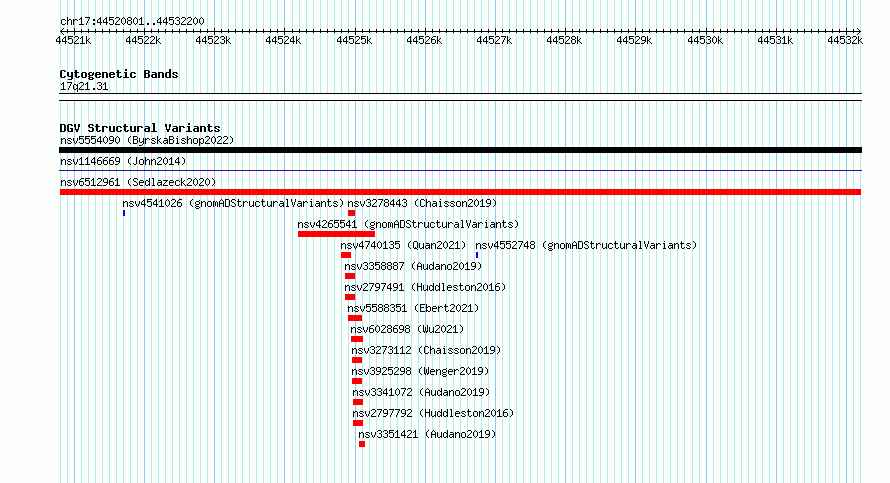890x483 pixels.
Task: Click the 44532k ruler tick label
Action: tap(845, 40)
